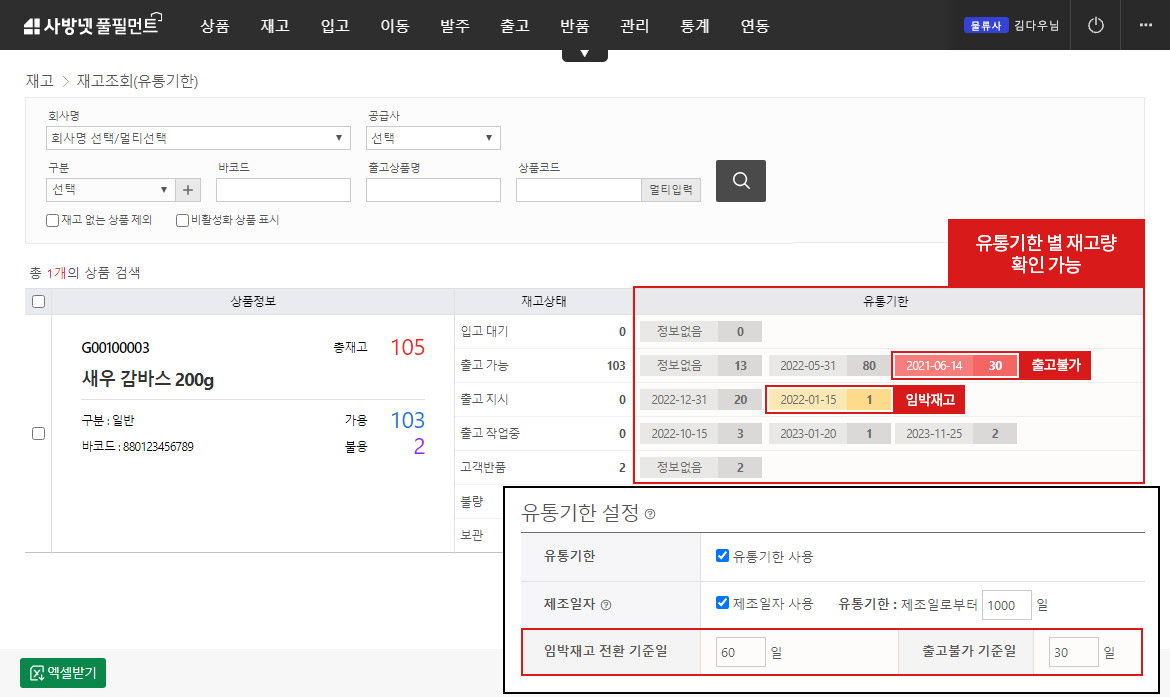1170x697 pixels.
Task: Click the power logout icon
Action: point(1096,25)
